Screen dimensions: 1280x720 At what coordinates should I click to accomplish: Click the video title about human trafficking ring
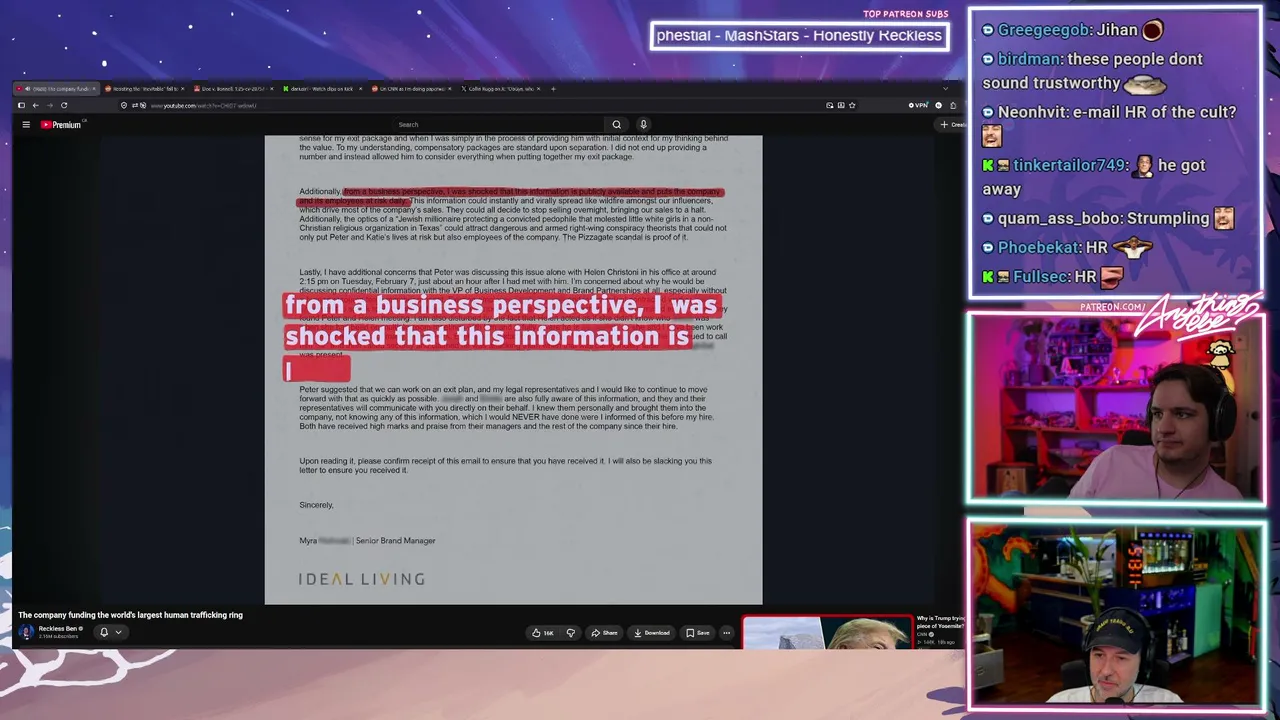click(x=130, y=615)
